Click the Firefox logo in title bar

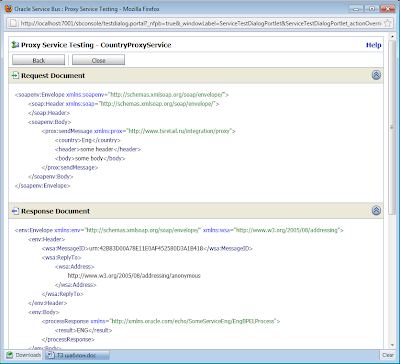[9, 9]
